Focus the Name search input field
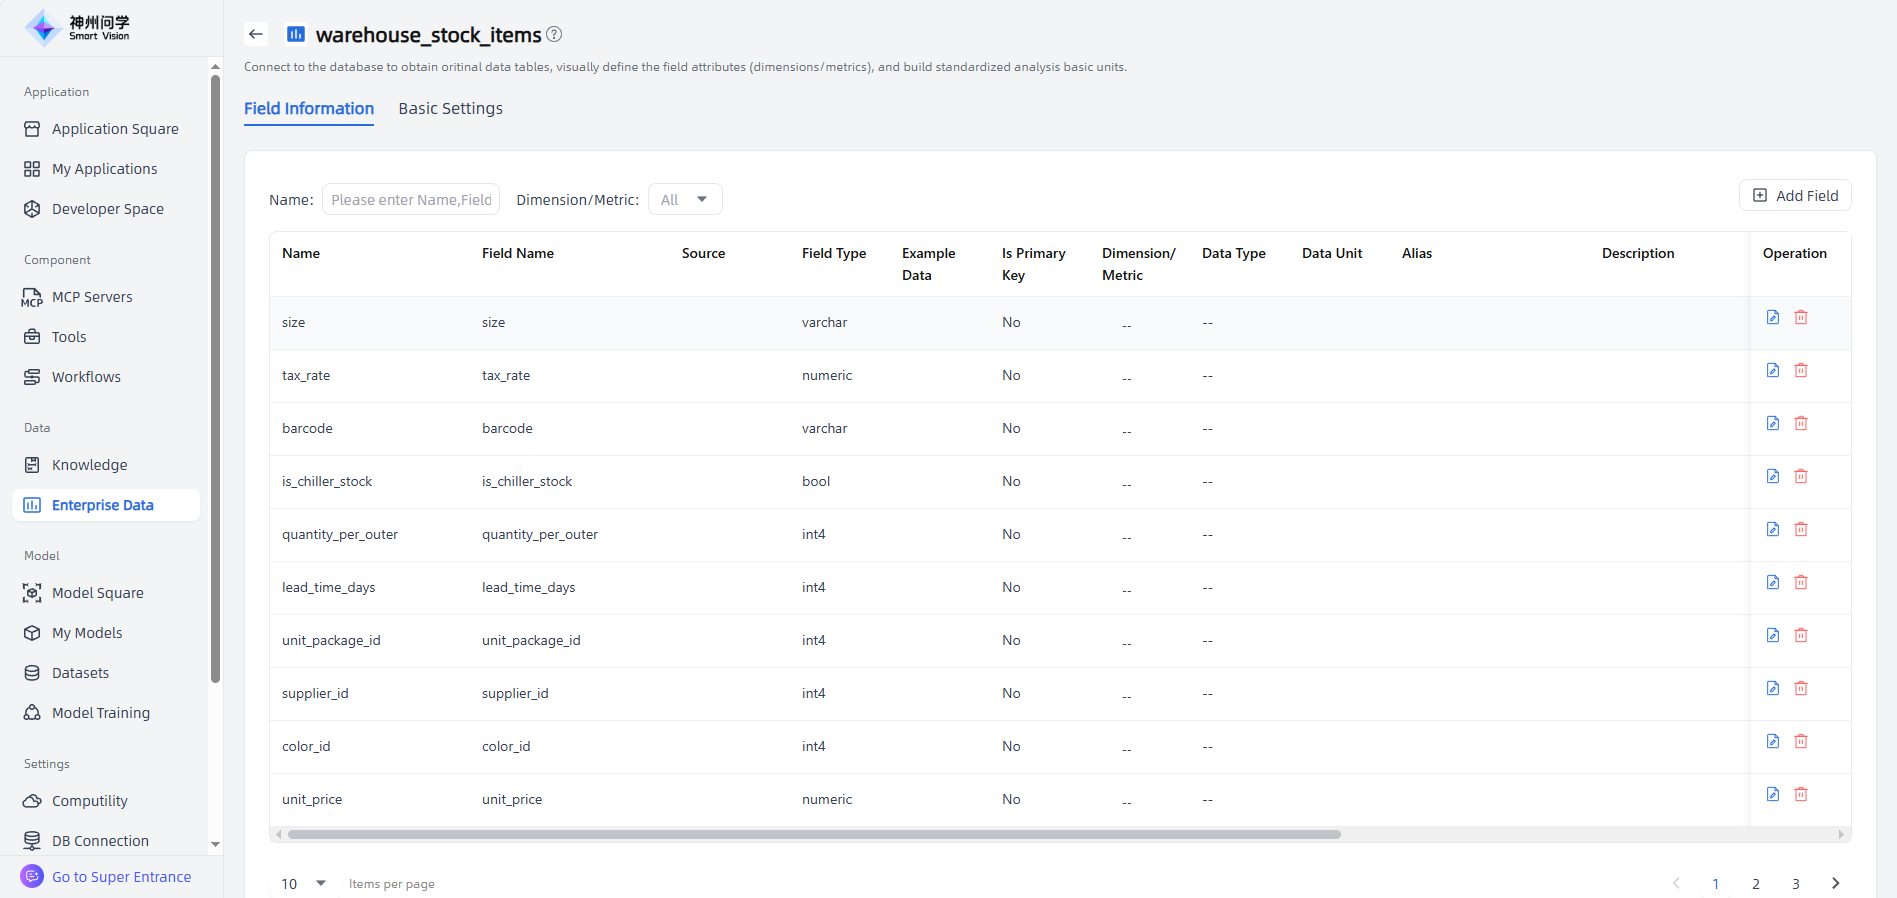 411,200
